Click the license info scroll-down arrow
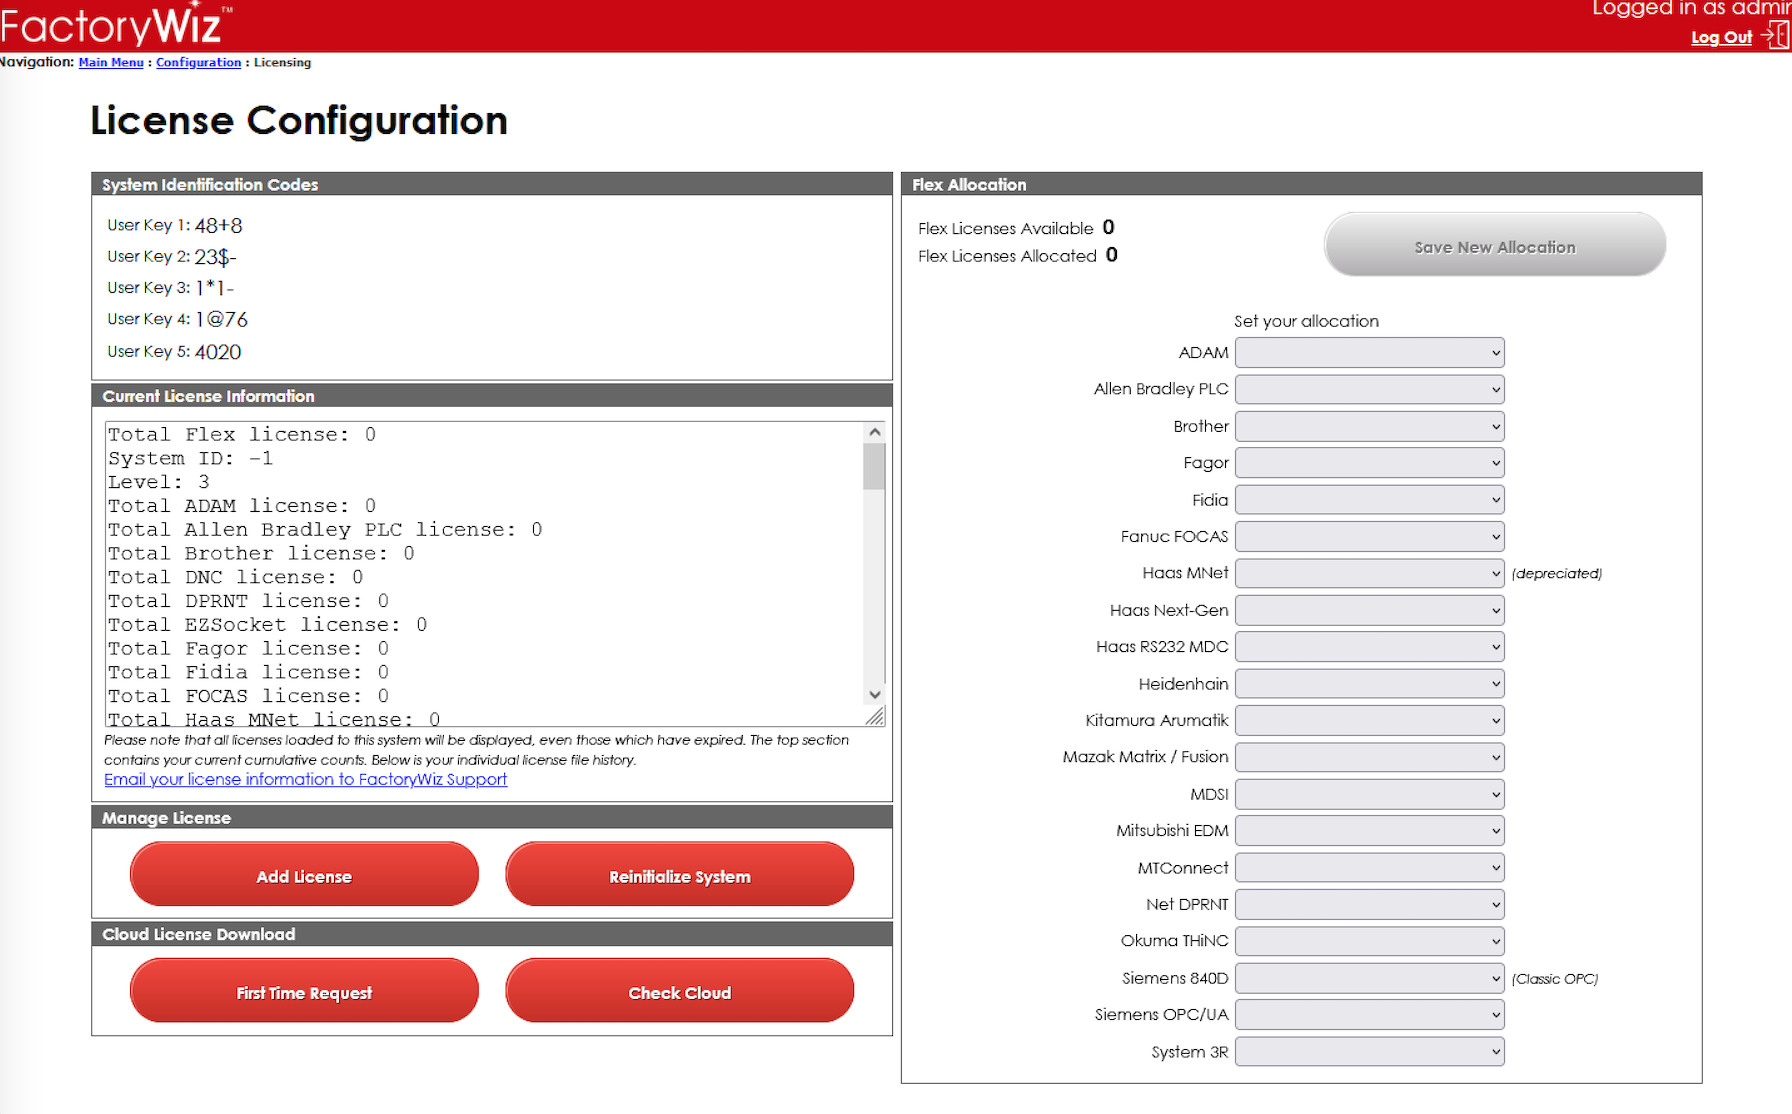The image size is (1792, 1114). 875,695
